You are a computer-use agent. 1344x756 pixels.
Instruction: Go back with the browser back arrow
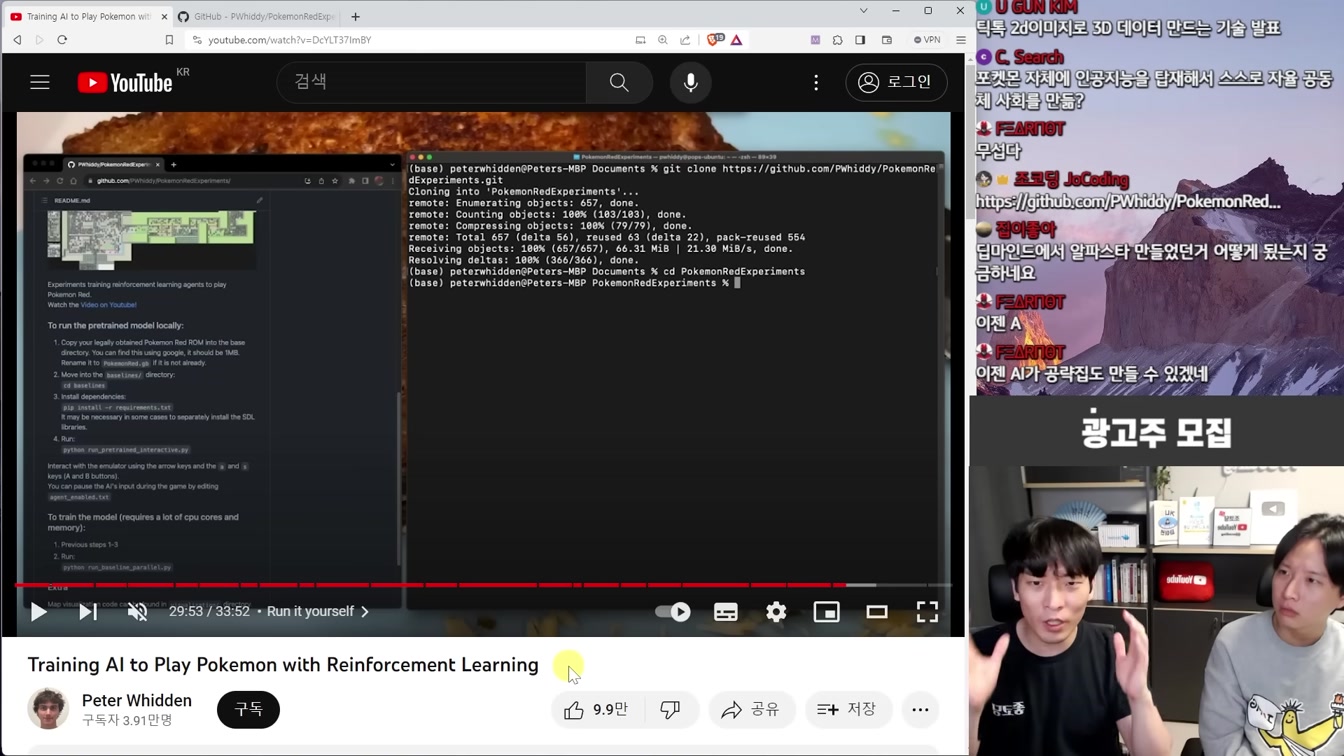tap(17, 40)
